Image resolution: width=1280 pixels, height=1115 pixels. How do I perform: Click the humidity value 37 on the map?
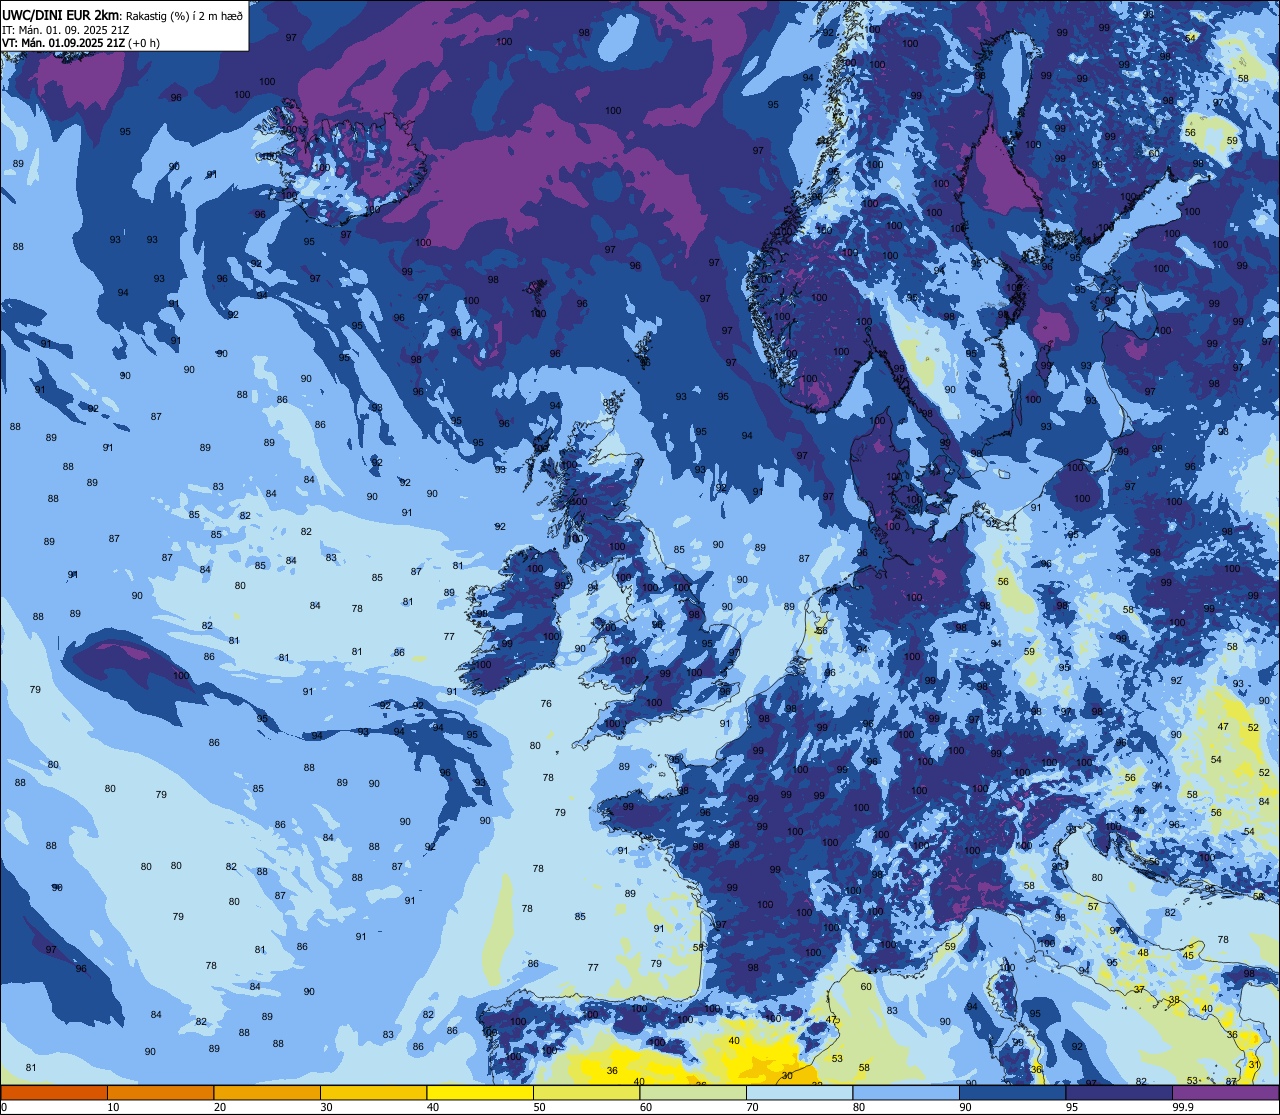coord(1138,989)
